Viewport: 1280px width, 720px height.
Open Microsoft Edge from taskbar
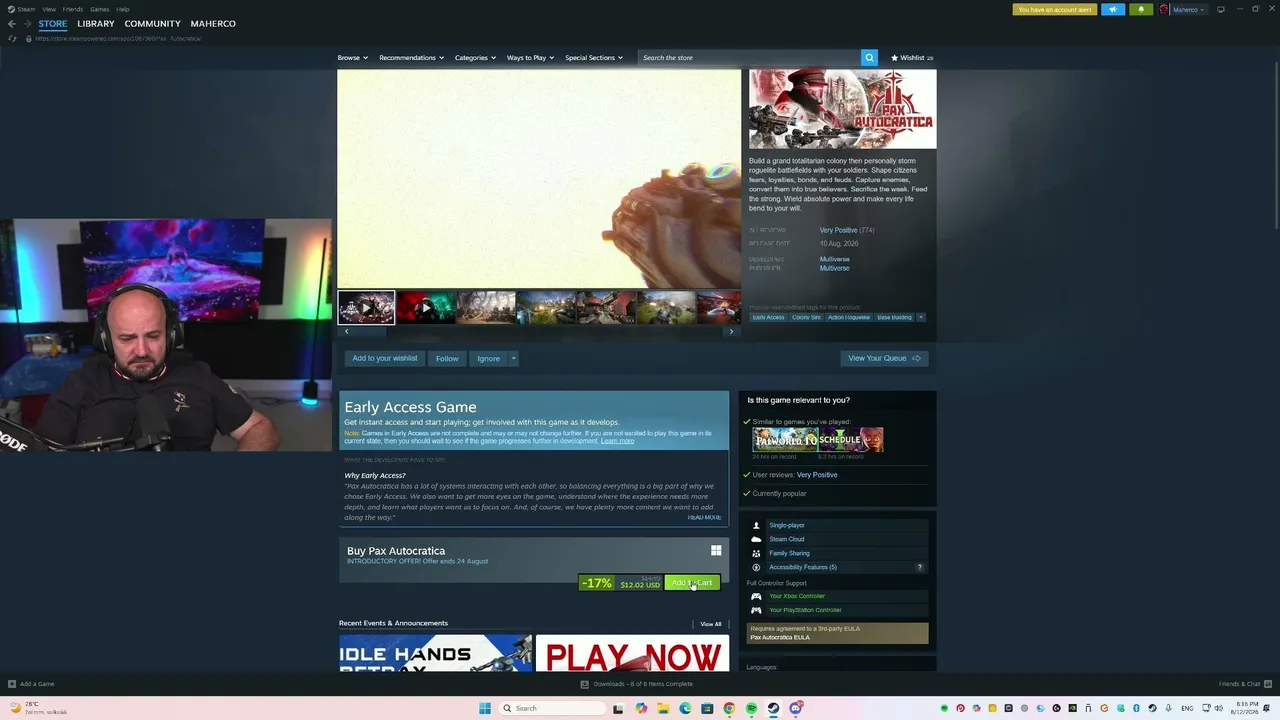[685, 708]
